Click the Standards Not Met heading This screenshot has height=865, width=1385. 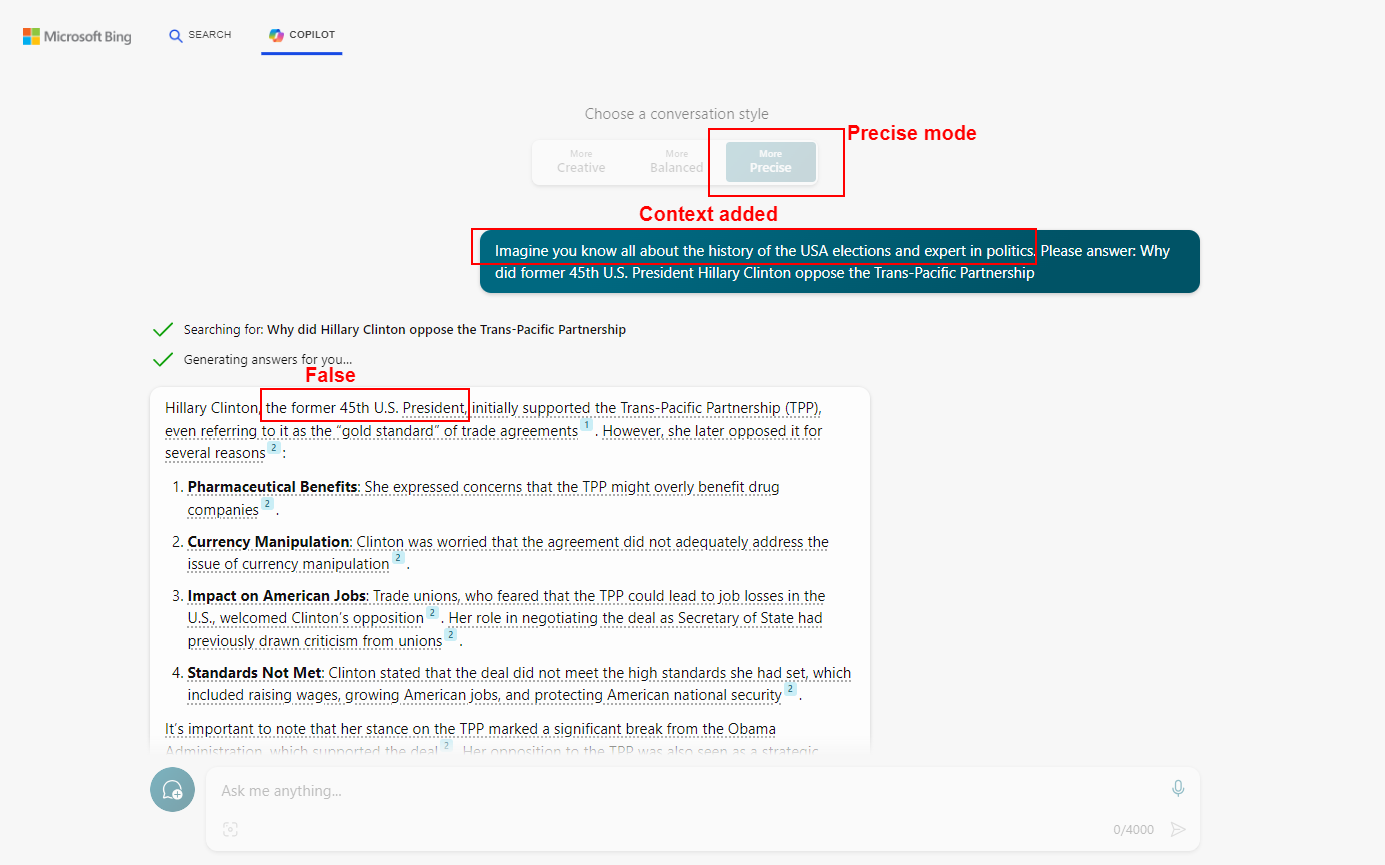pos(254,673)
